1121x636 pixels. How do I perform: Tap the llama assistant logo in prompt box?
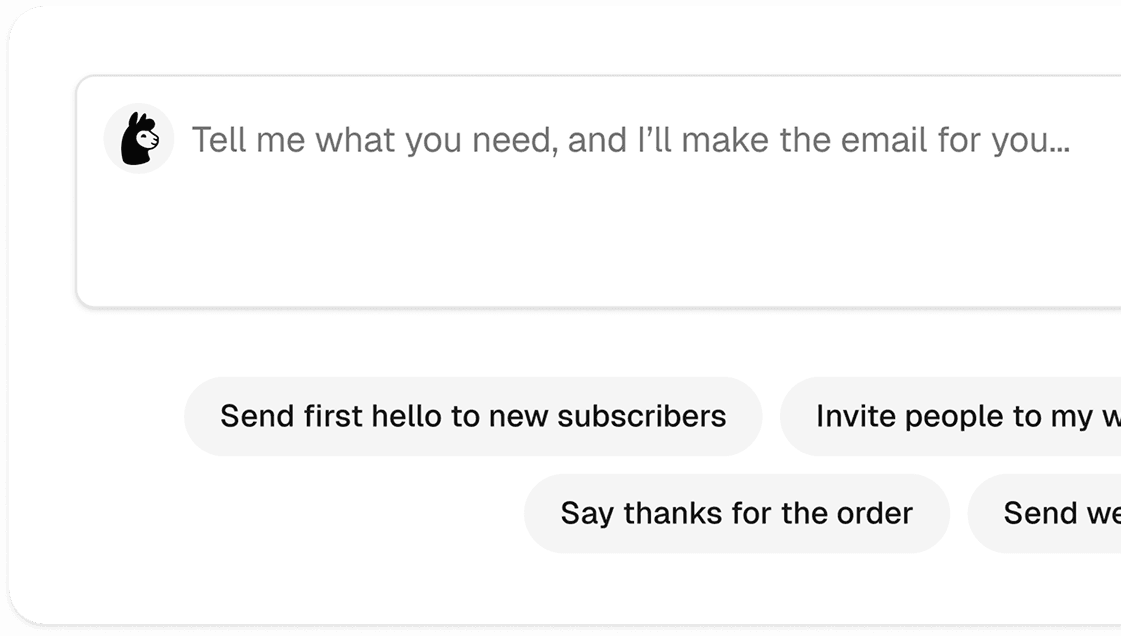point(139,139)
